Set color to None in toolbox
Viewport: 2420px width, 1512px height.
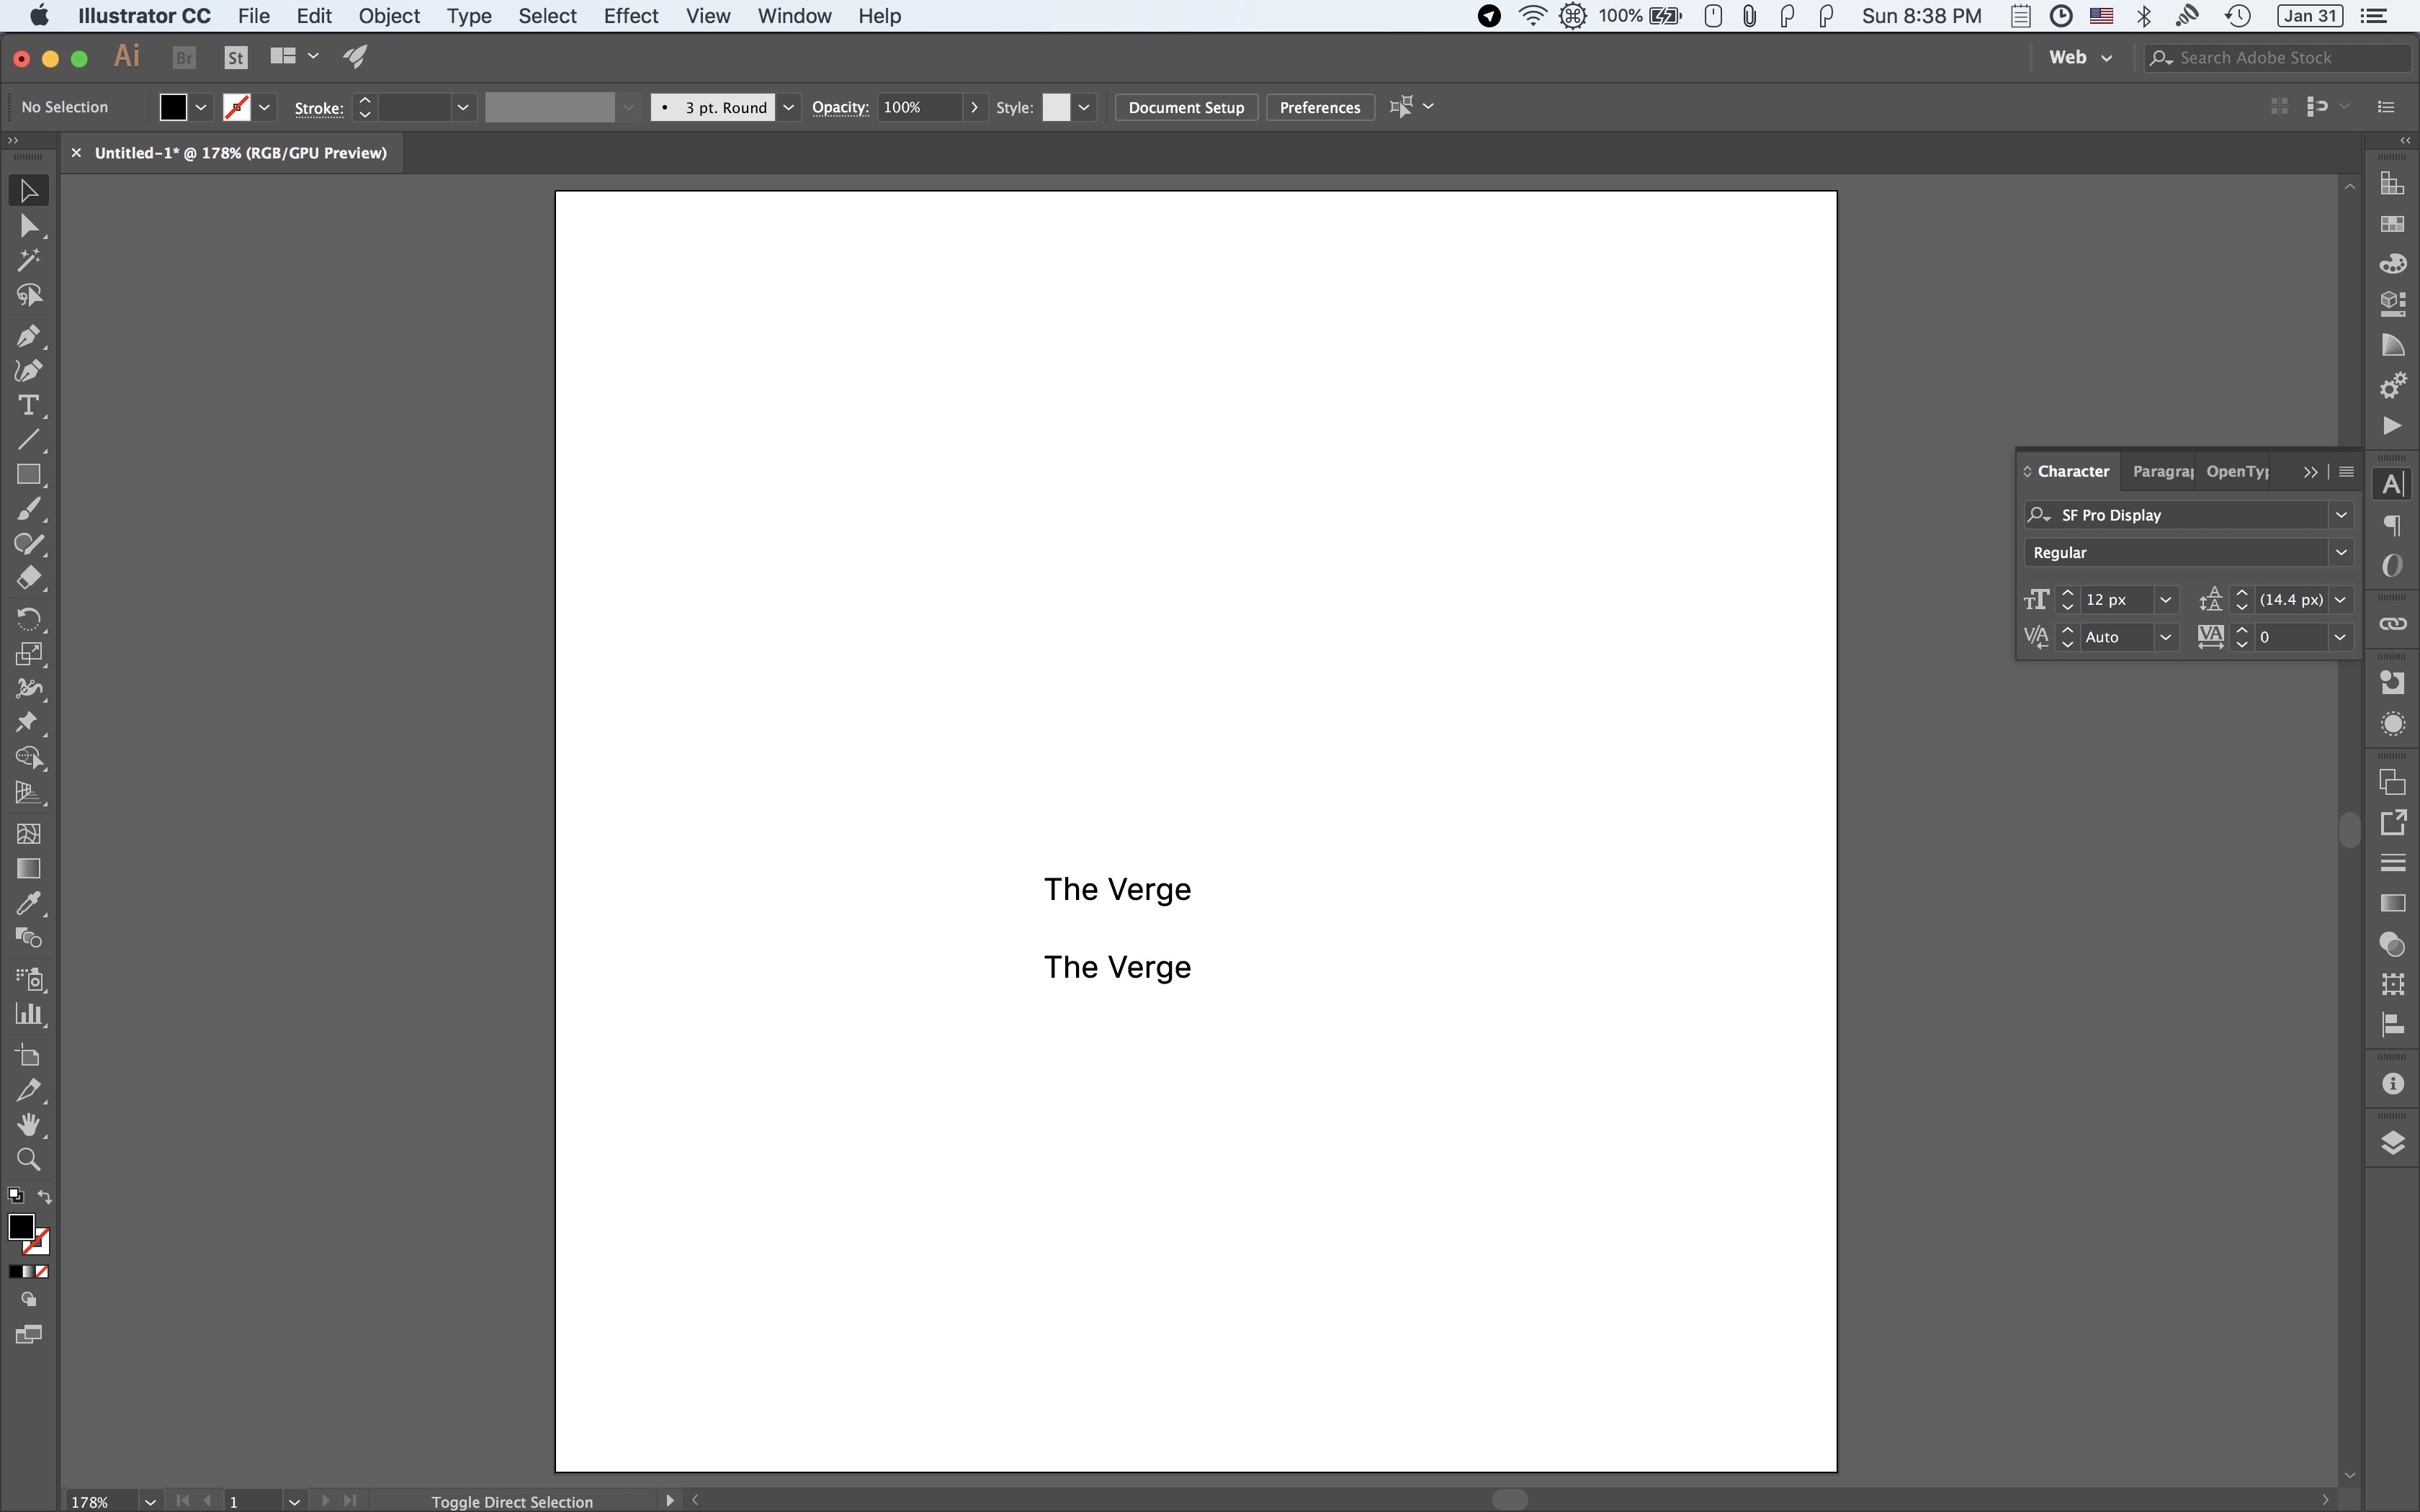[42, 1272]
